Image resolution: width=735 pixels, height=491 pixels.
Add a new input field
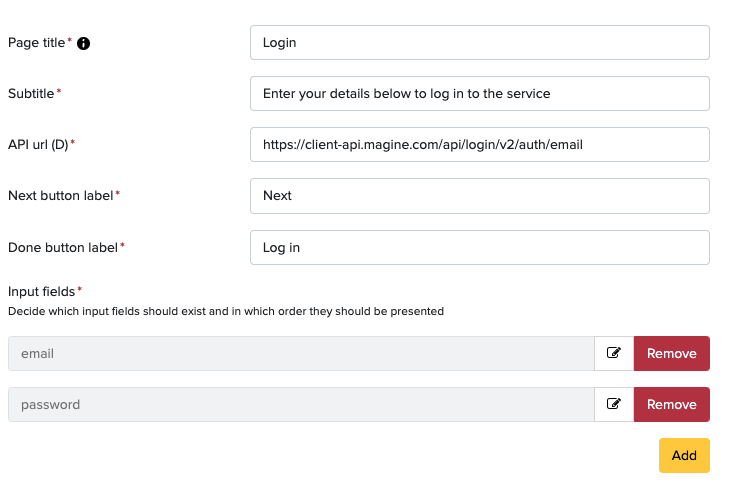(684, 455)
